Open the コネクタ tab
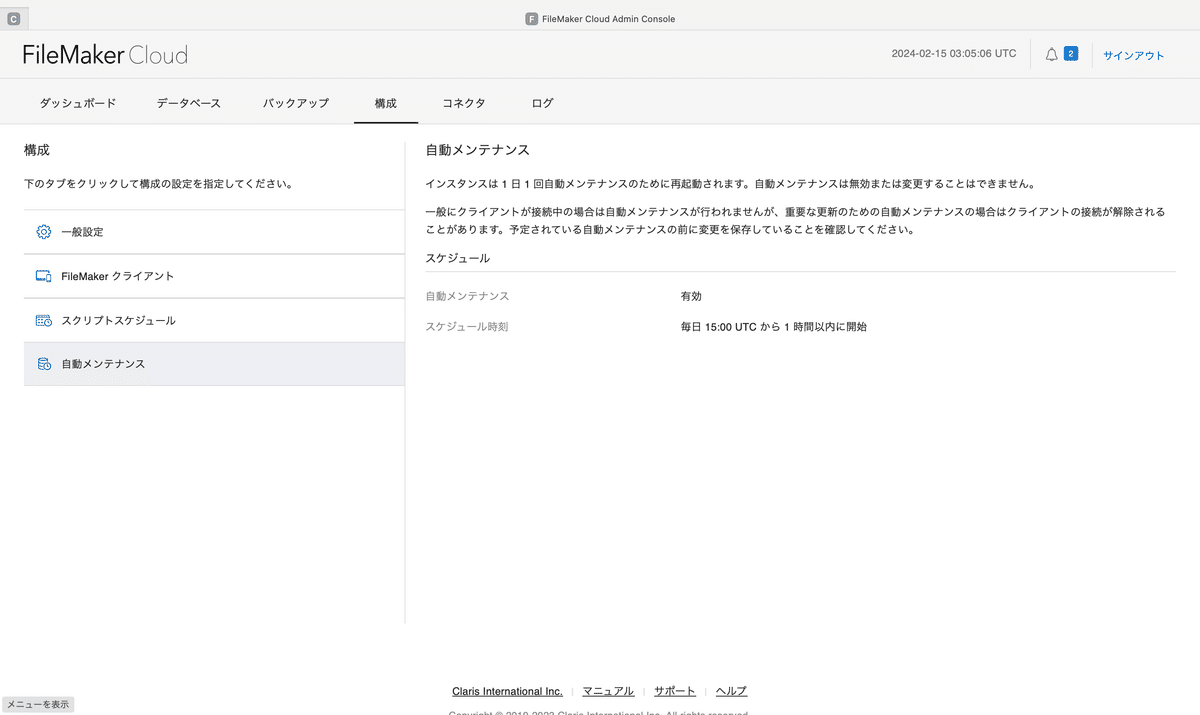 [x=463, y=102]
